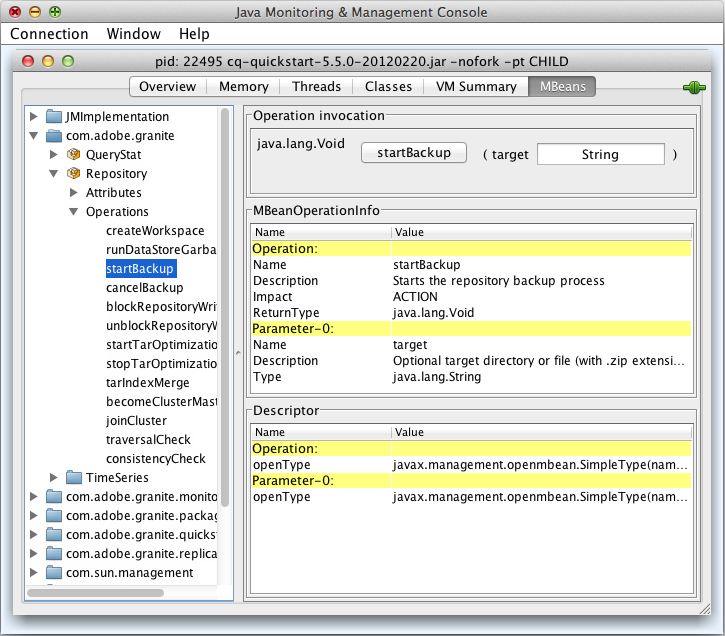
Task: Select the cancelBackup operation
Action: pyautogui.click(x=145, y=287)
